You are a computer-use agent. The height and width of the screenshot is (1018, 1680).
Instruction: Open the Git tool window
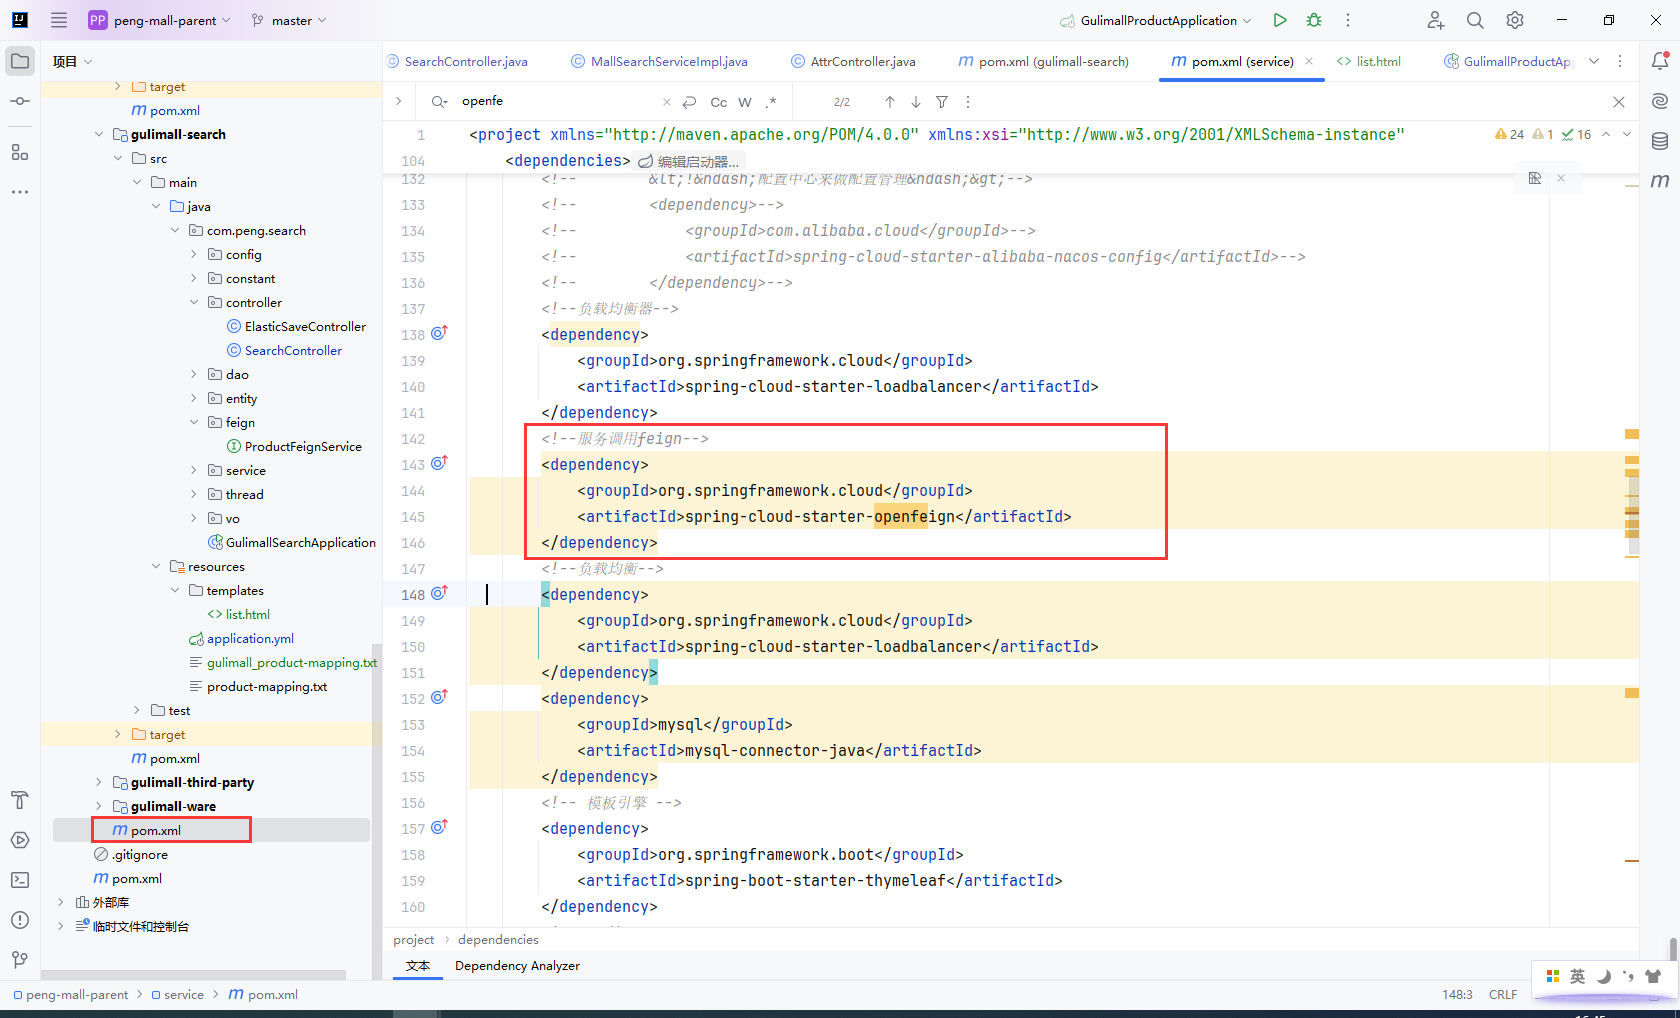[20, 960]
